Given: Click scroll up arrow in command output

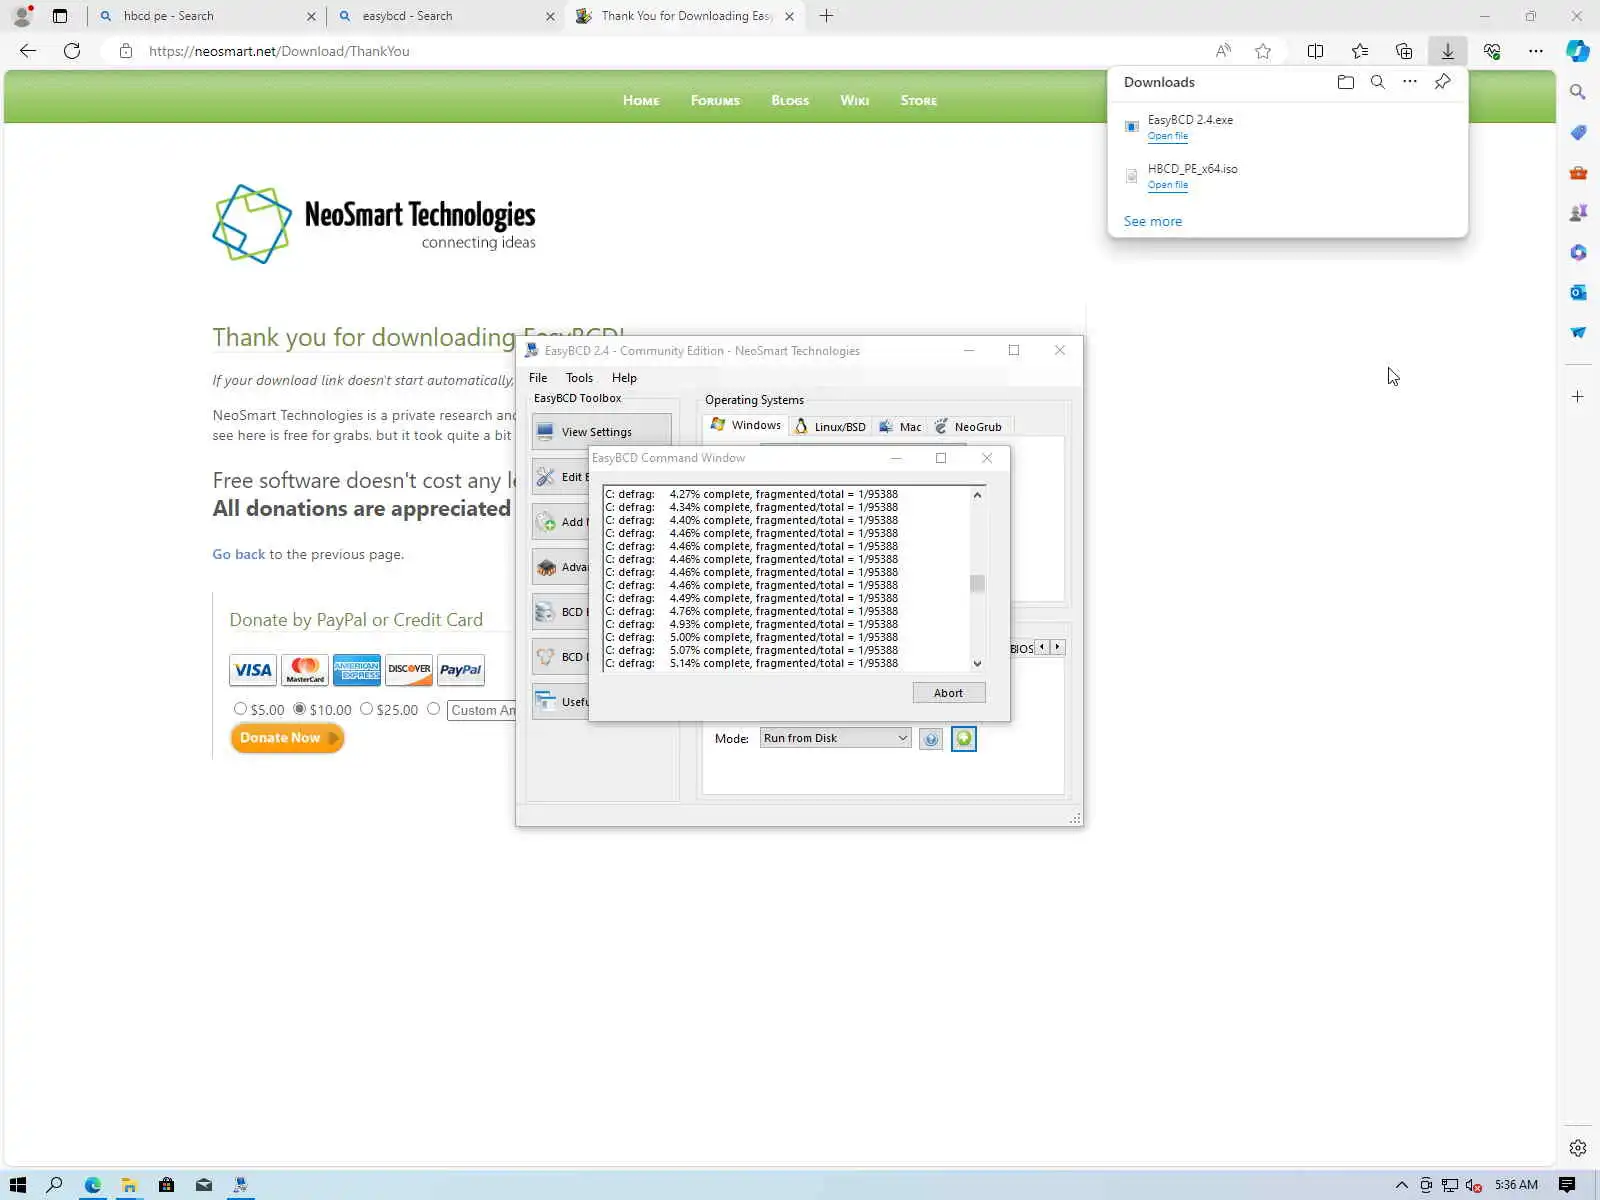Looking at the screenshot, I should (977, 495).
